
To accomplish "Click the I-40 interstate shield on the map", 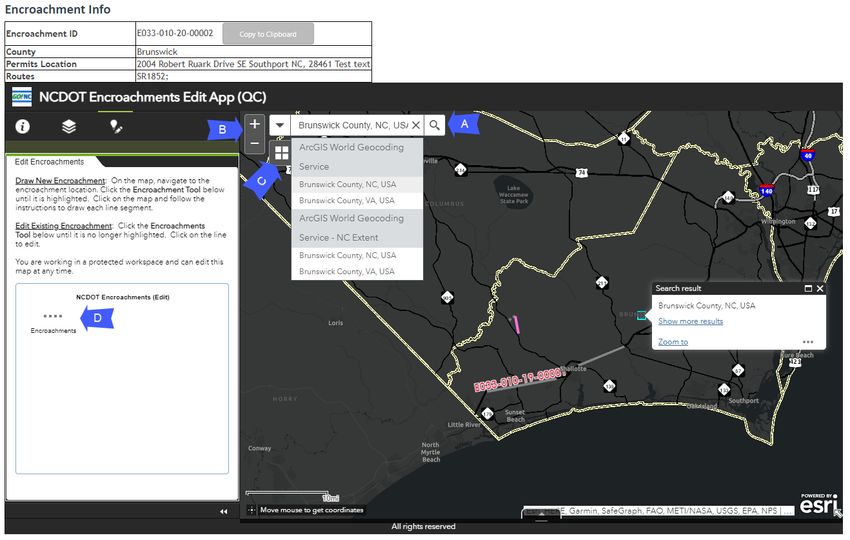I will 808,155.
